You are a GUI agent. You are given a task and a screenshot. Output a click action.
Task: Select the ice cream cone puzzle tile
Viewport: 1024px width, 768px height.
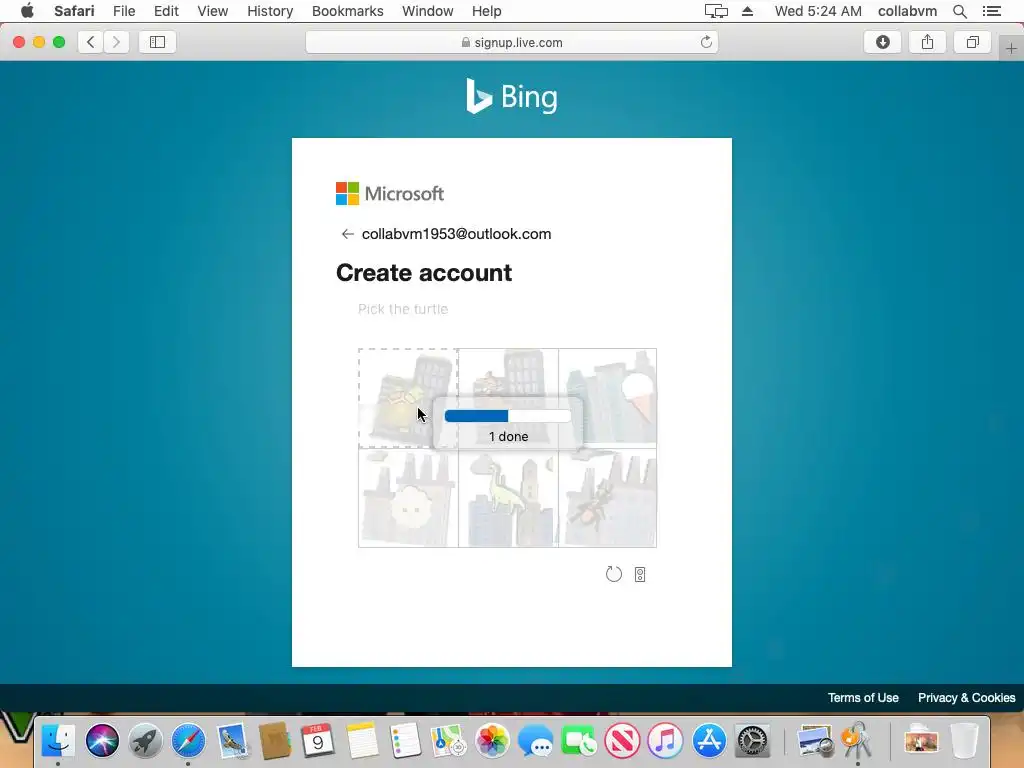608,398
